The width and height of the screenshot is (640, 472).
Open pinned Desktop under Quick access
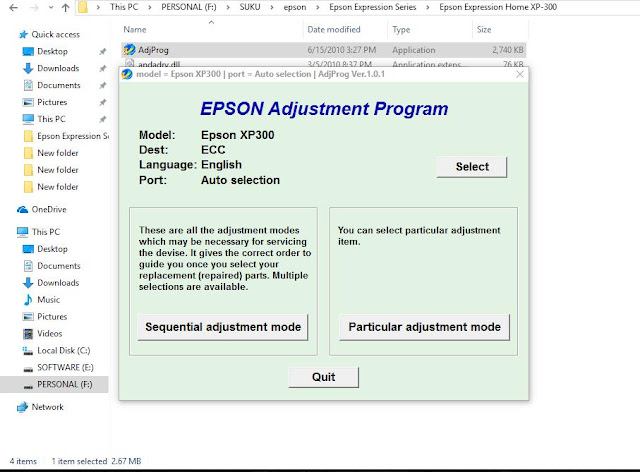pyautogui.click(x=52, y=51)
